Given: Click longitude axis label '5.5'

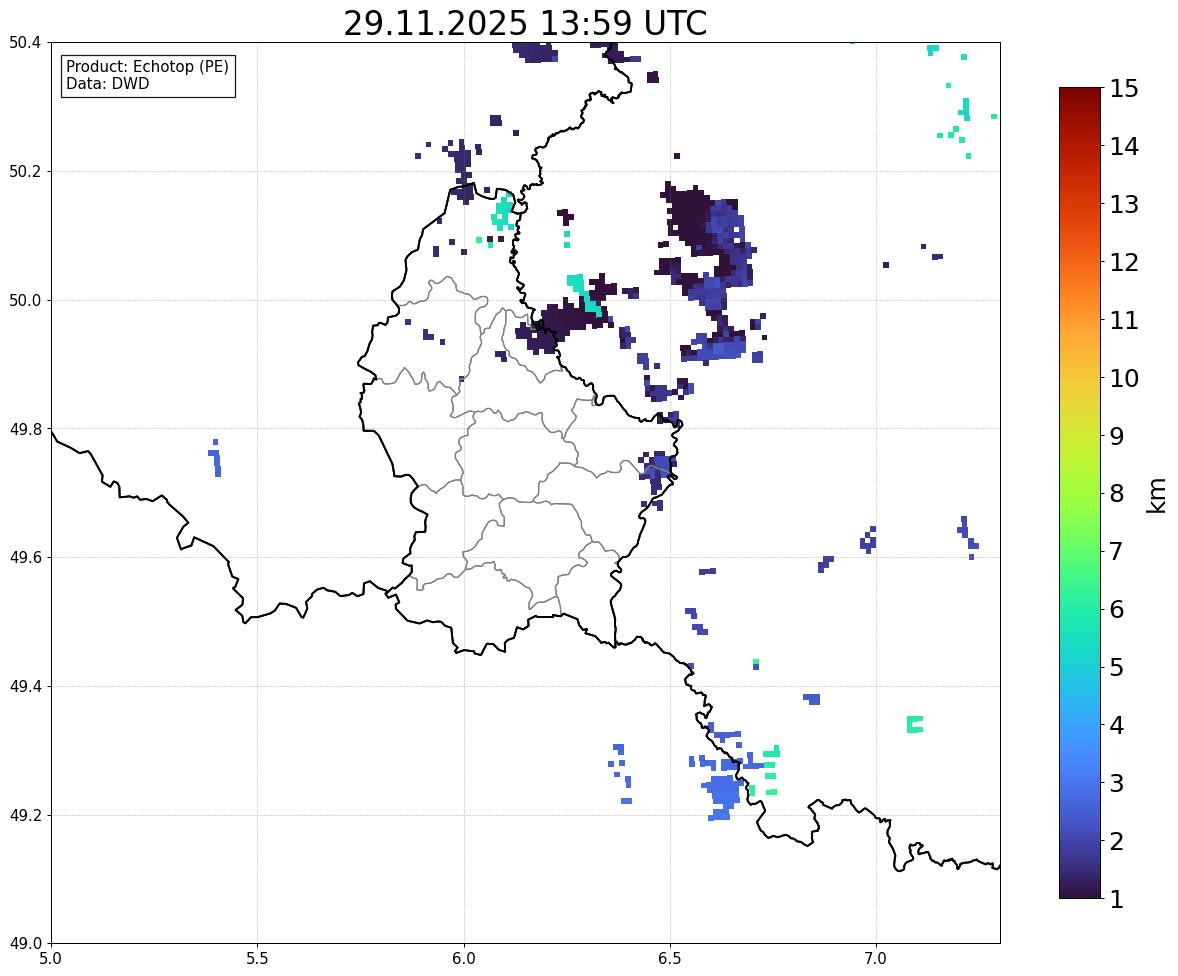Looking at the screenshot, I should point(258,959).
